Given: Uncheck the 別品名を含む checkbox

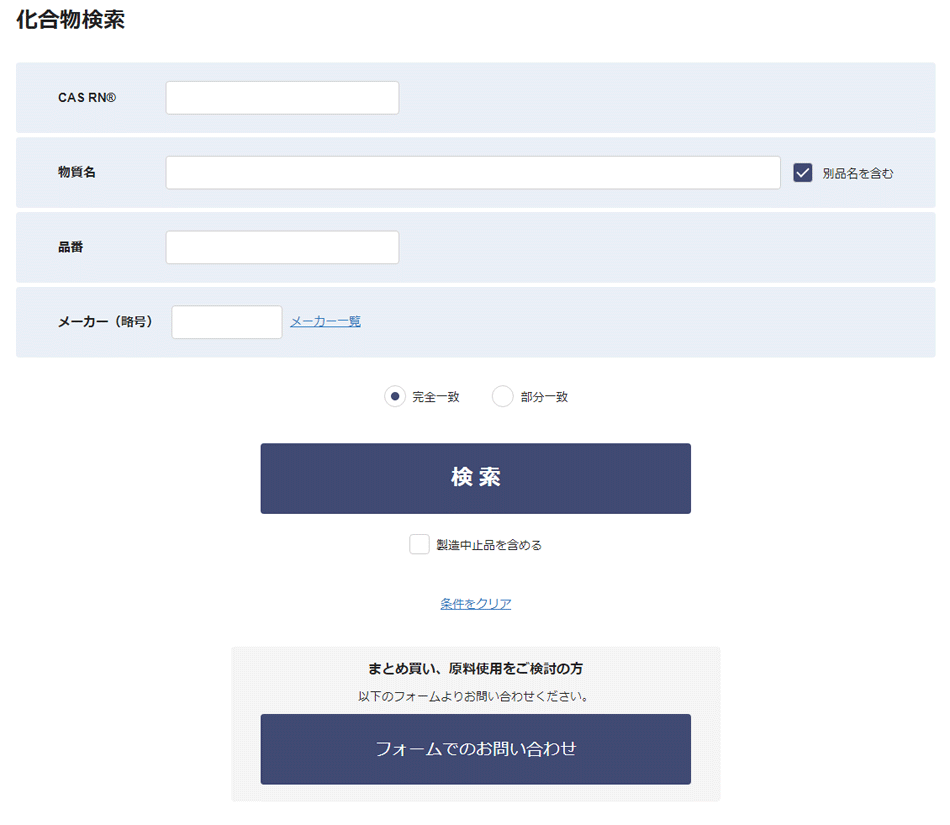Looking at the screenshot, I should click(x=803, y=173).
